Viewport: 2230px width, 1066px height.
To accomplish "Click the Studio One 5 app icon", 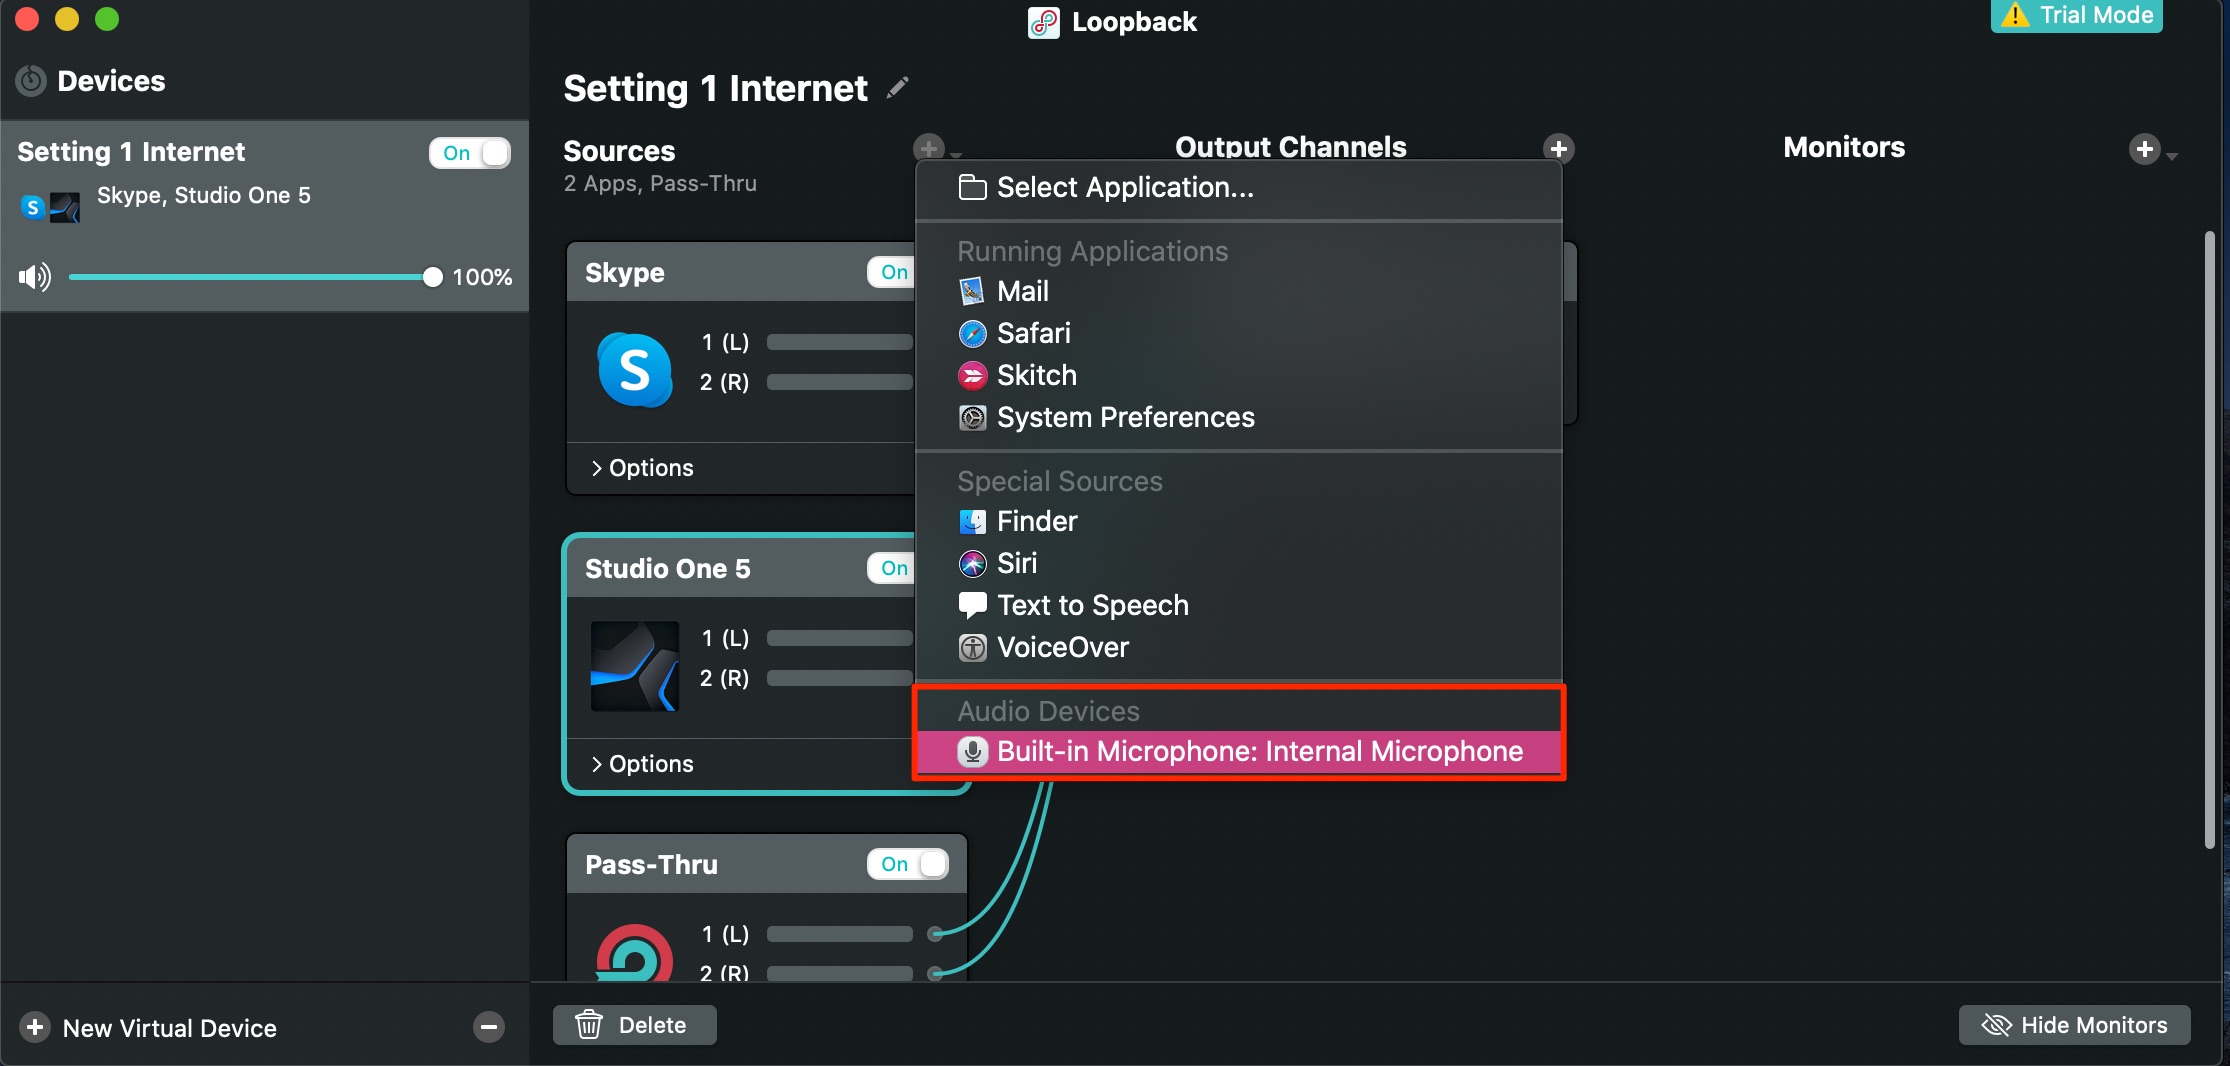I will point(635,666).
